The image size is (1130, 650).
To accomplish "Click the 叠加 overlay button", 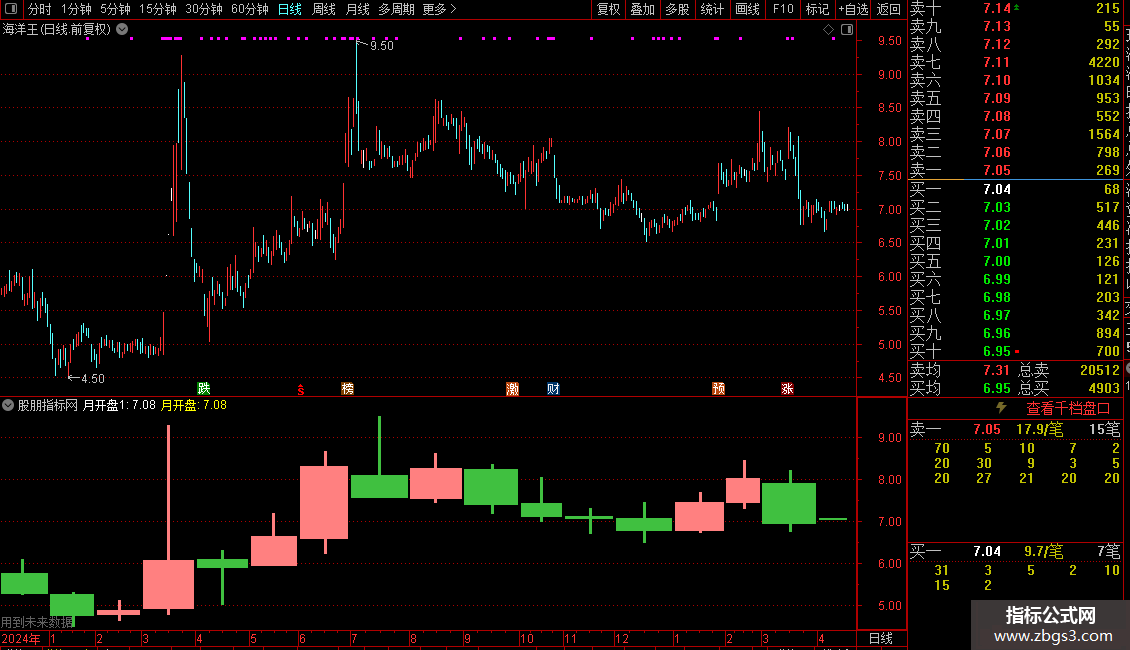I will point(643,9).
